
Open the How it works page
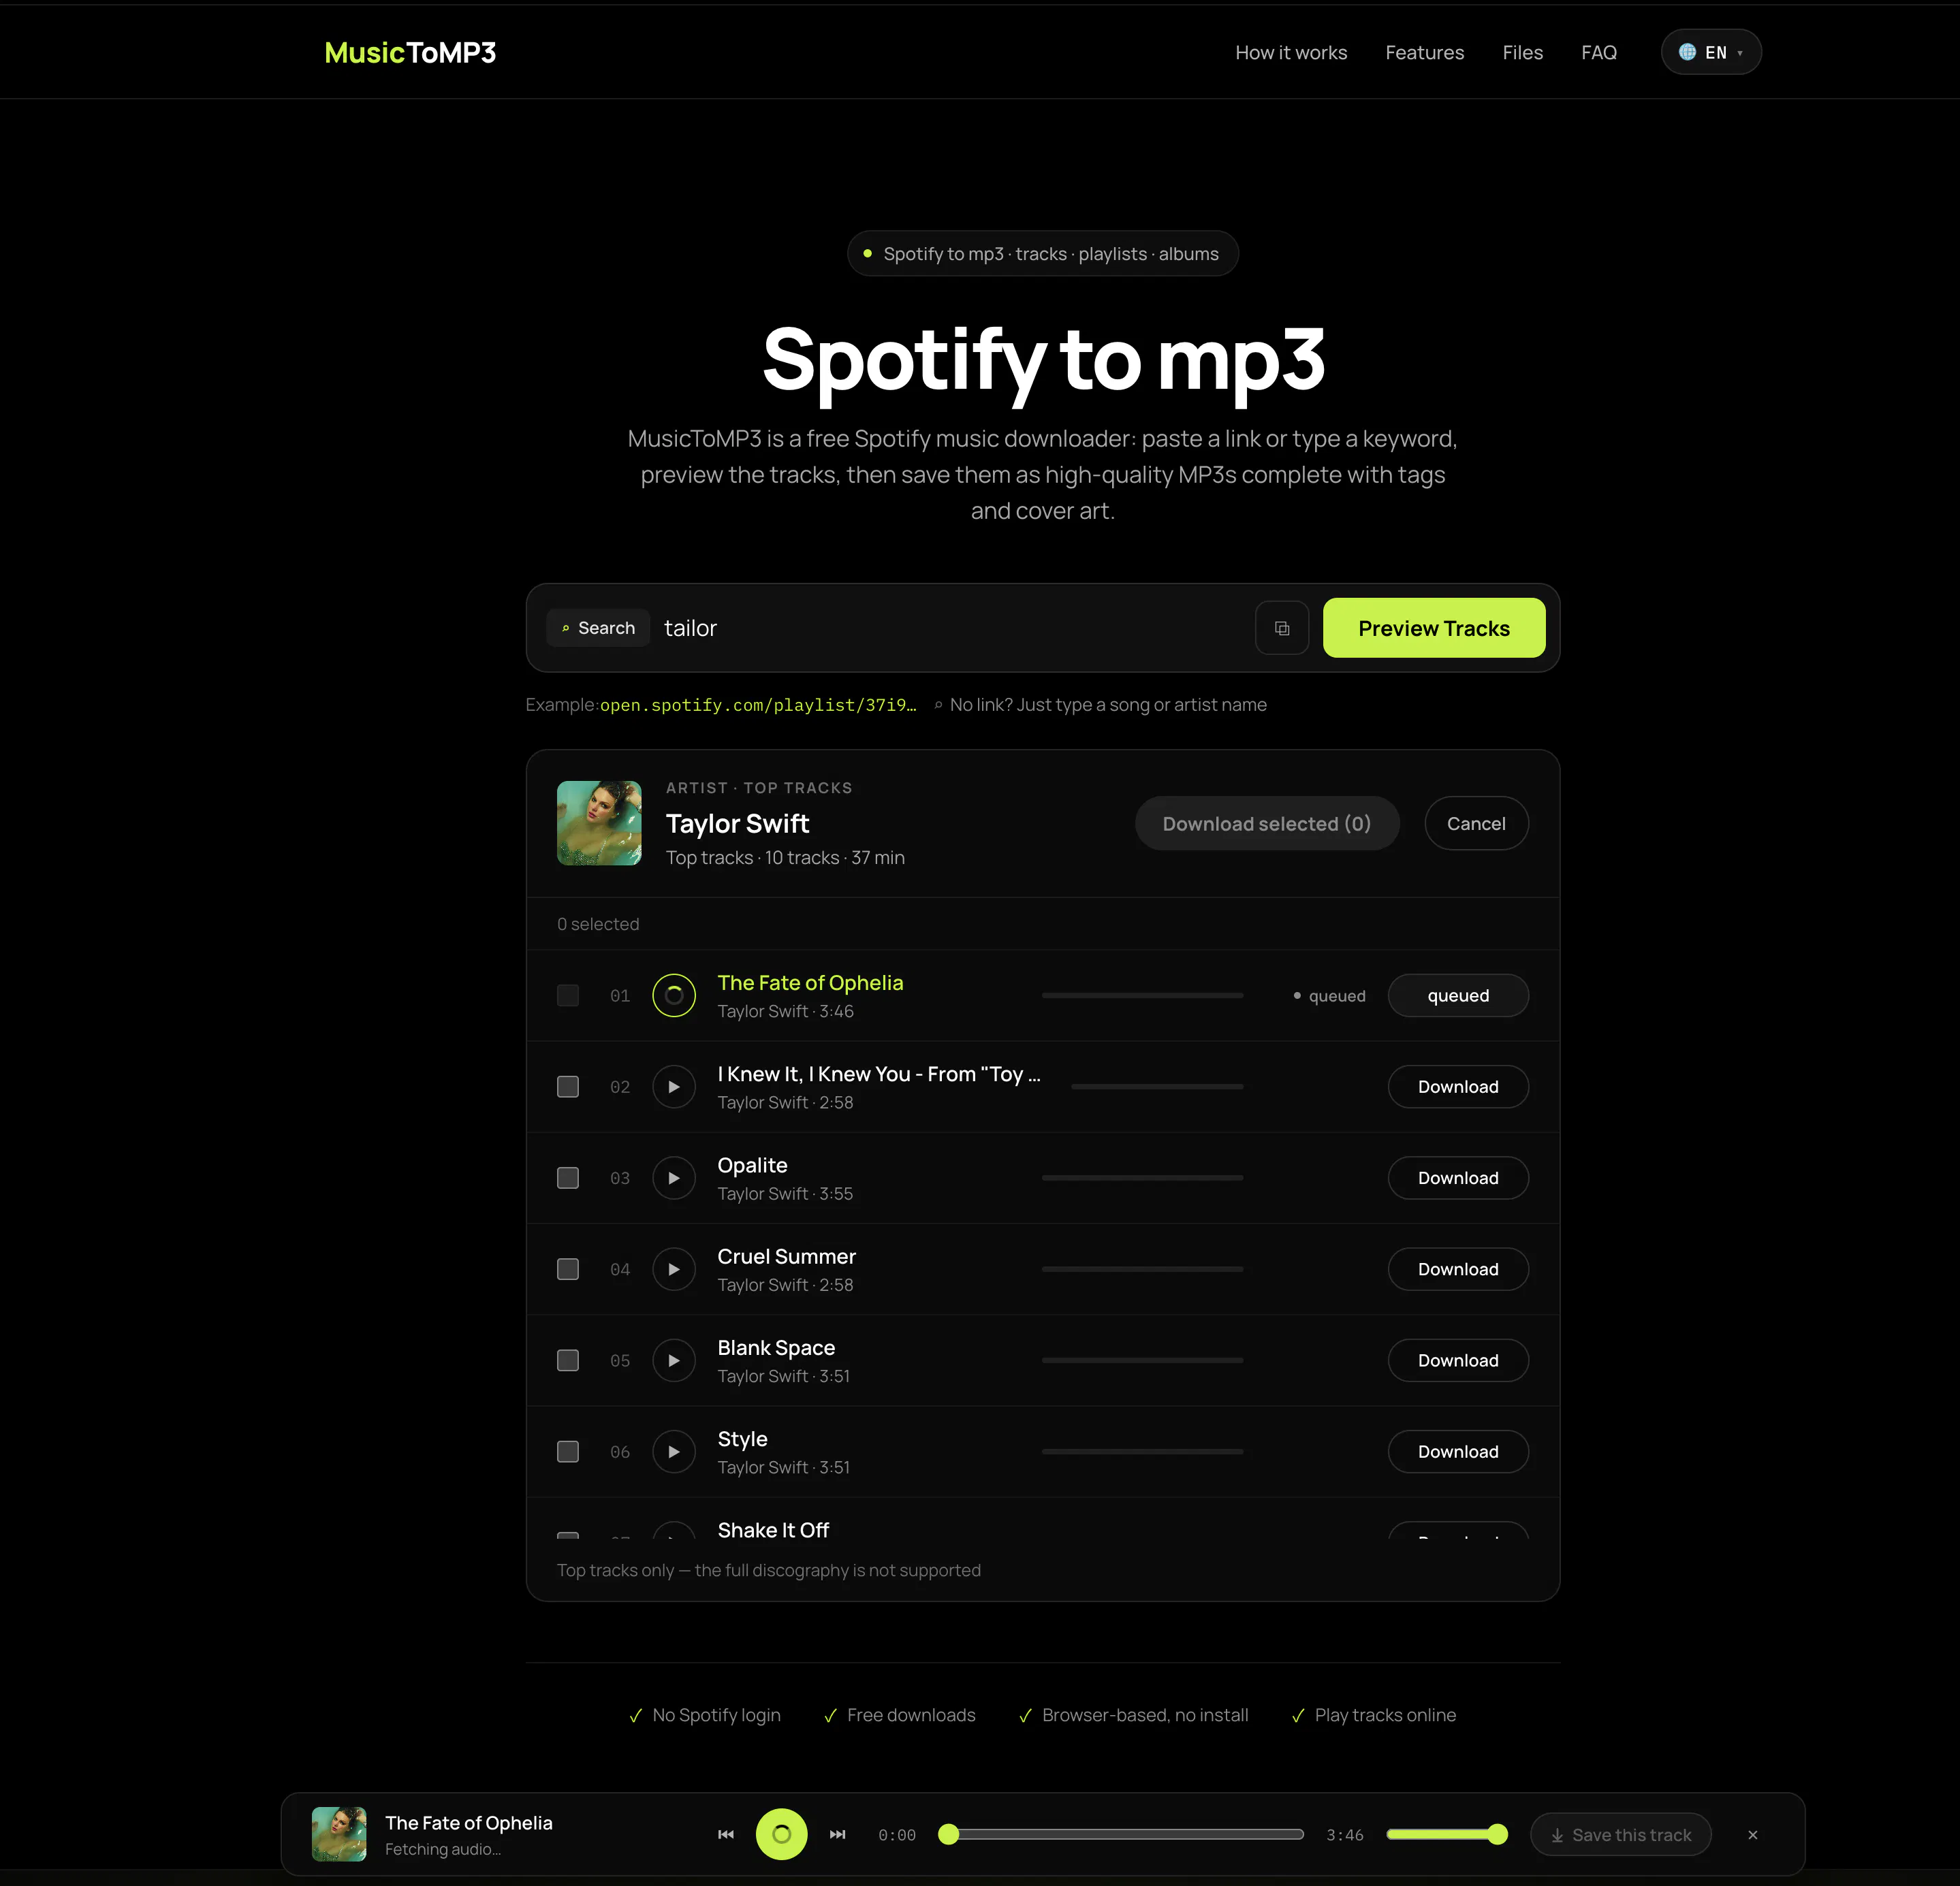tap(1291, 52)
